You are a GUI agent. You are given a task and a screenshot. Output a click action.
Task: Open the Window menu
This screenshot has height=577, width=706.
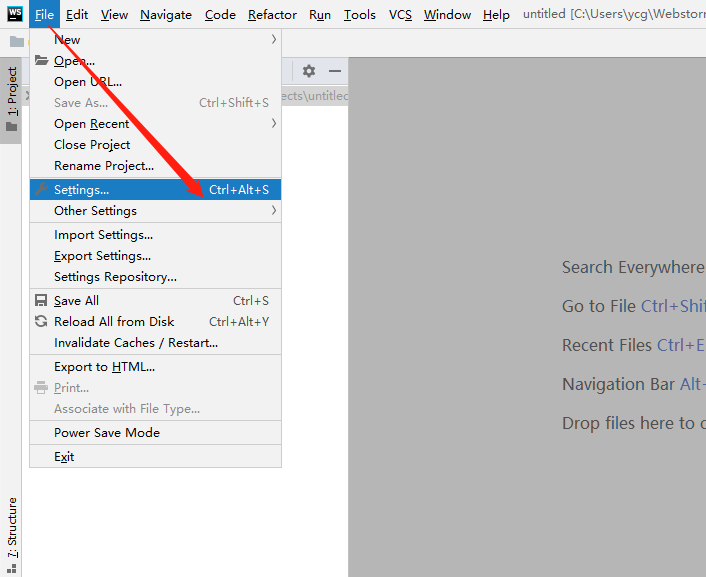point(447,14)
